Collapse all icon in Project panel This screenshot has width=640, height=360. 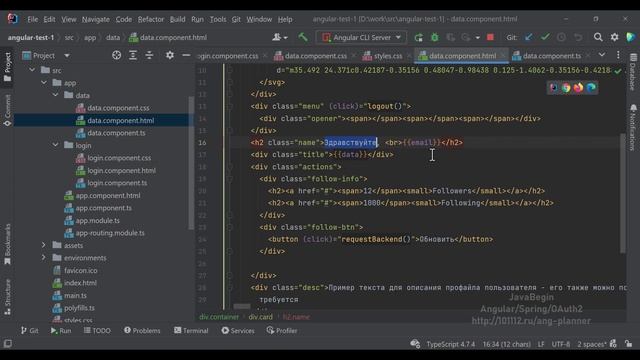point(149,55)
